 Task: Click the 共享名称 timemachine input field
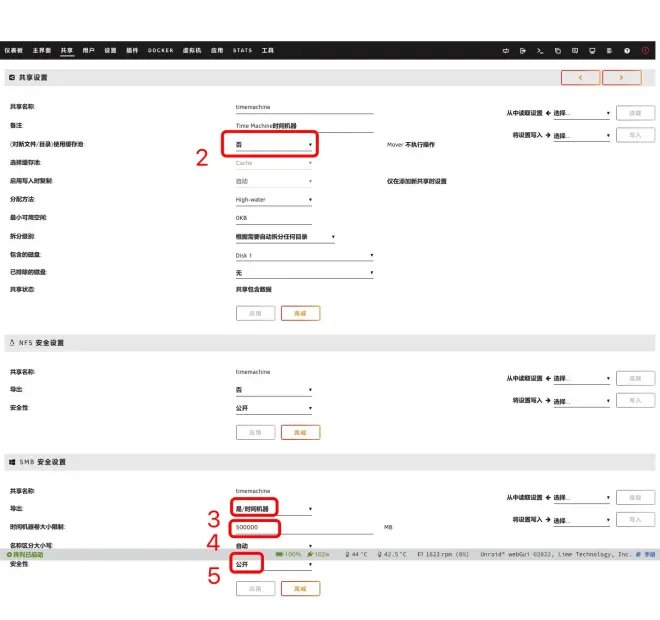[304, 107]
